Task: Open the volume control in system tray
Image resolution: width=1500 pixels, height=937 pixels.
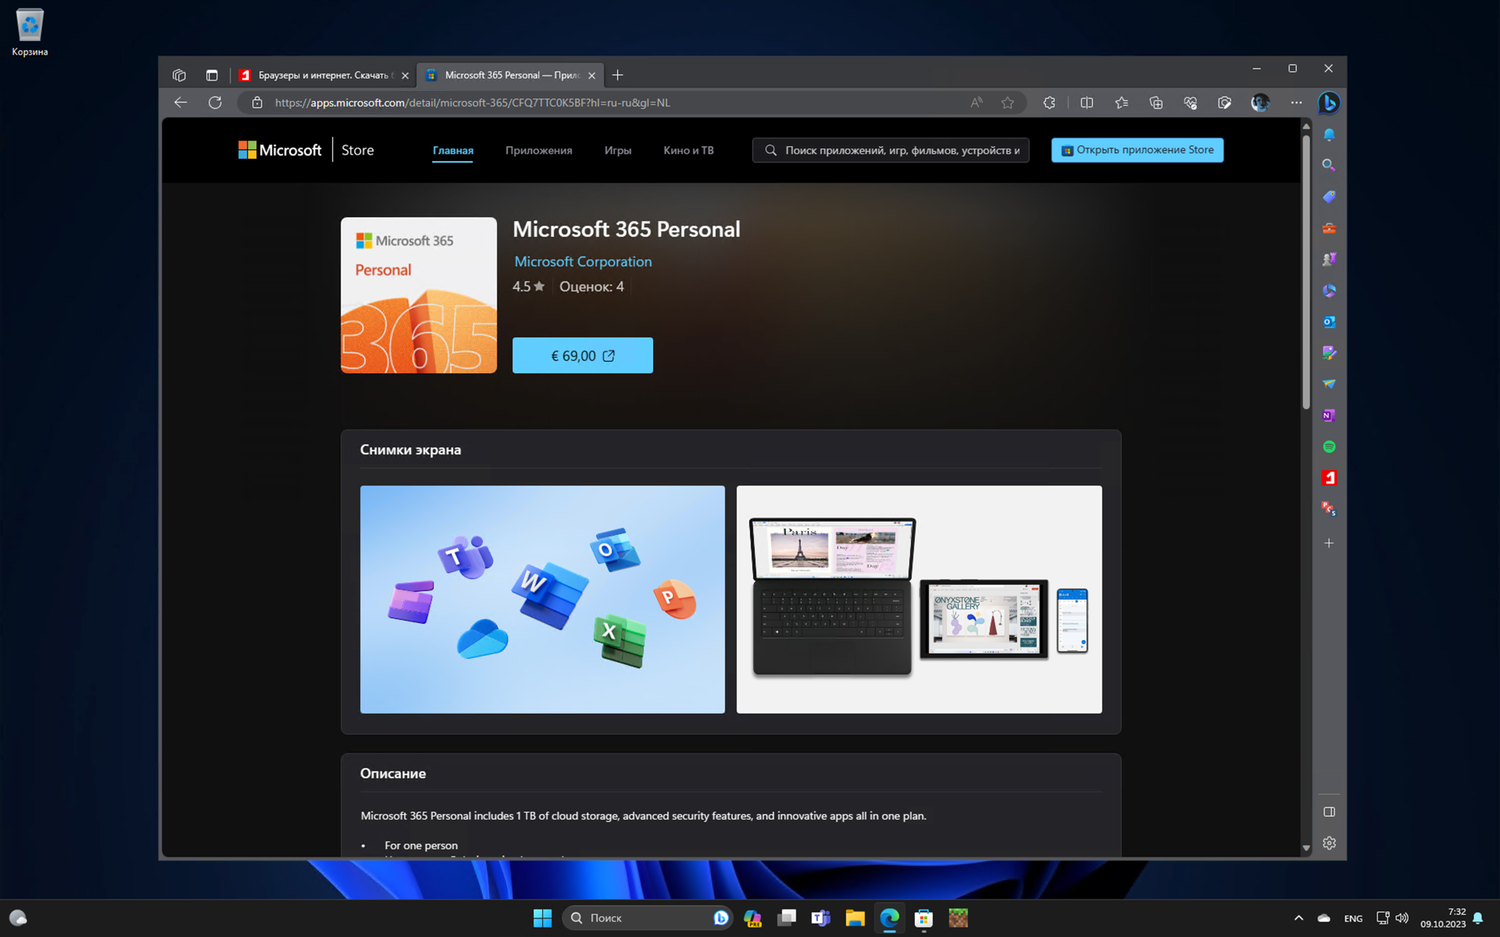Action: pyautogui.click(x=1402, y=918)
